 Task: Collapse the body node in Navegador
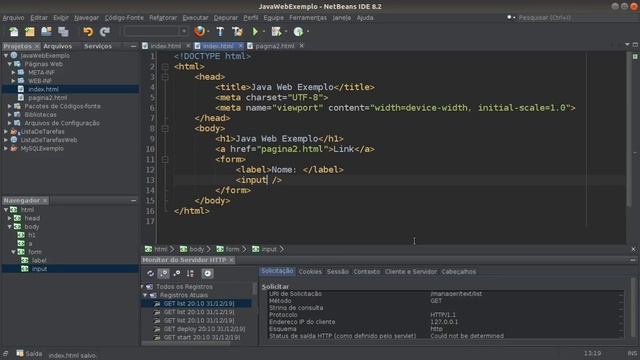pyautogui.click(x=9, y=227)
